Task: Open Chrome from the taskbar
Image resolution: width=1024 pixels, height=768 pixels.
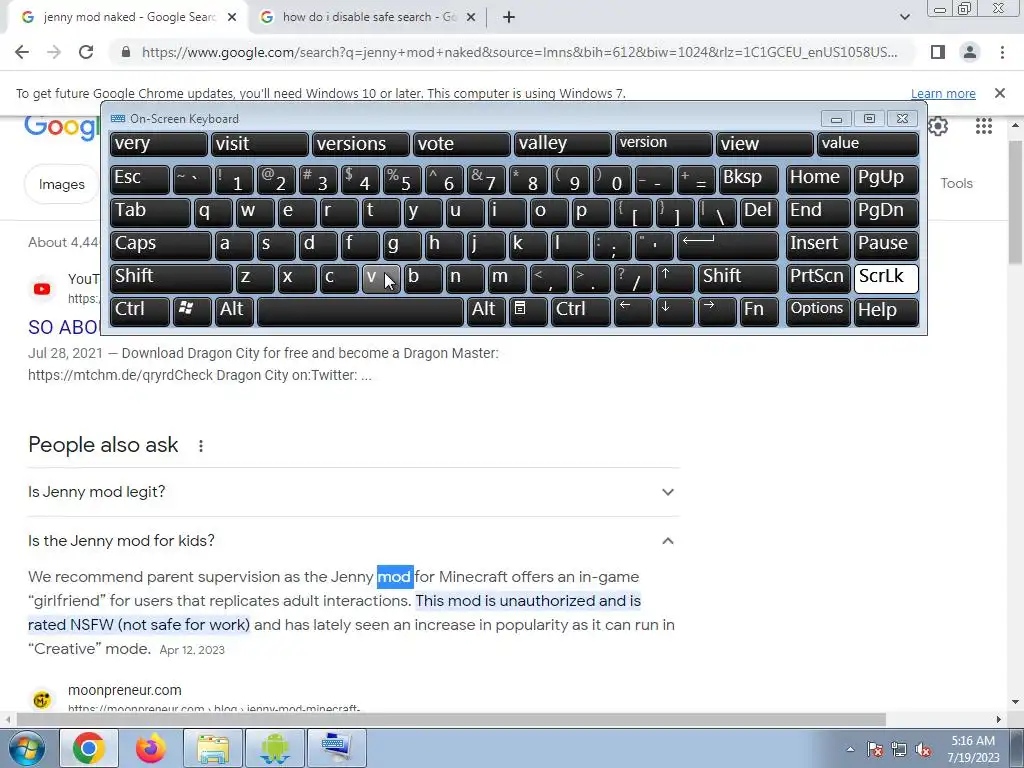Action: pyautogui.click(x=89, y=748)
